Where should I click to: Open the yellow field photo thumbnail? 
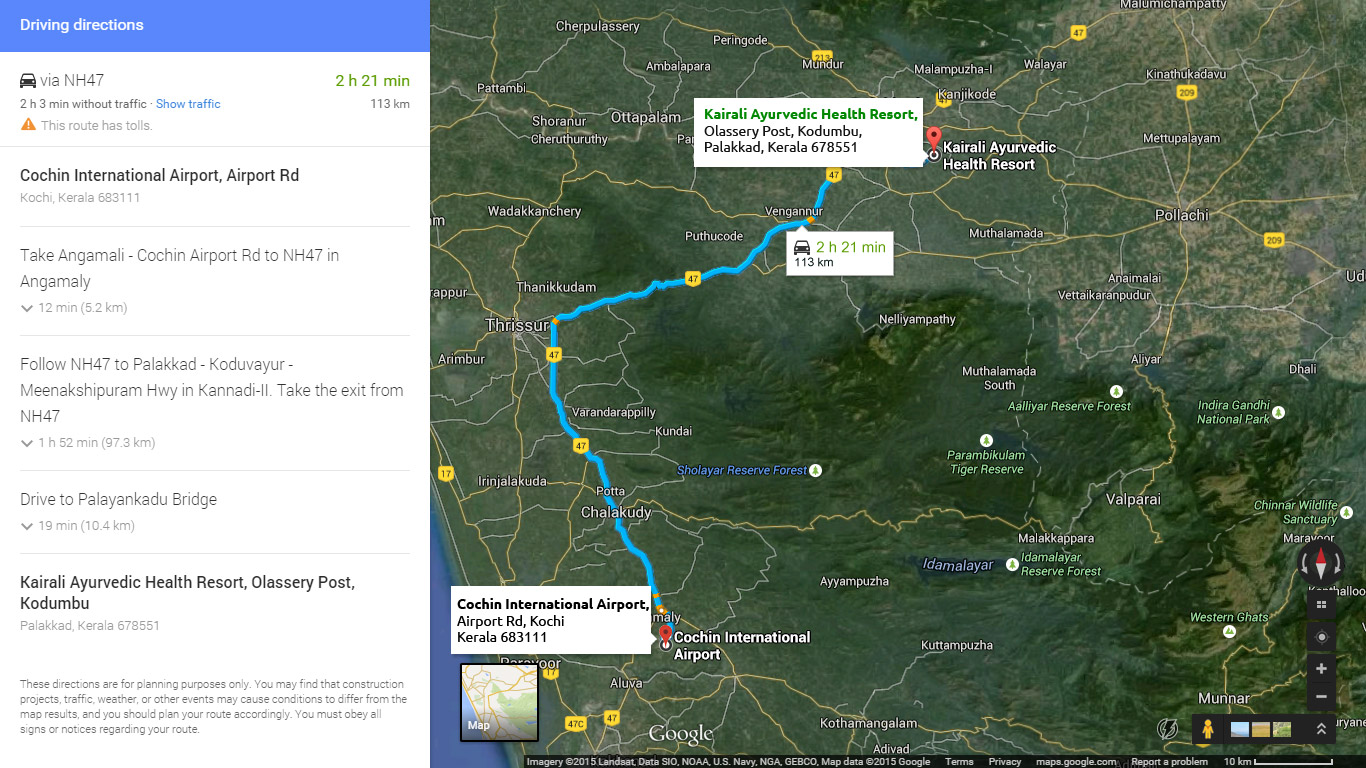point(1261,730)
